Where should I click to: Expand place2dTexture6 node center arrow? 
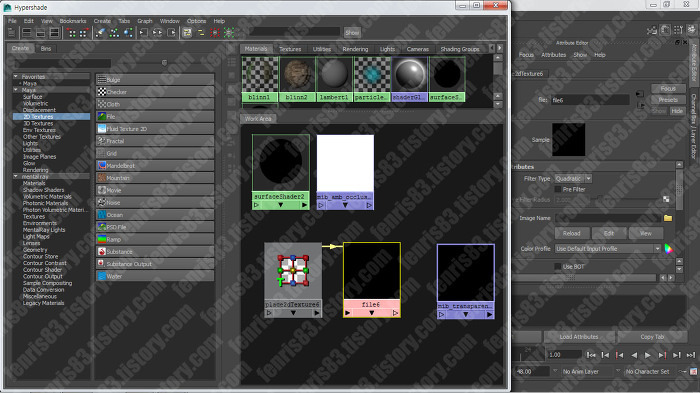click(293, 313)
